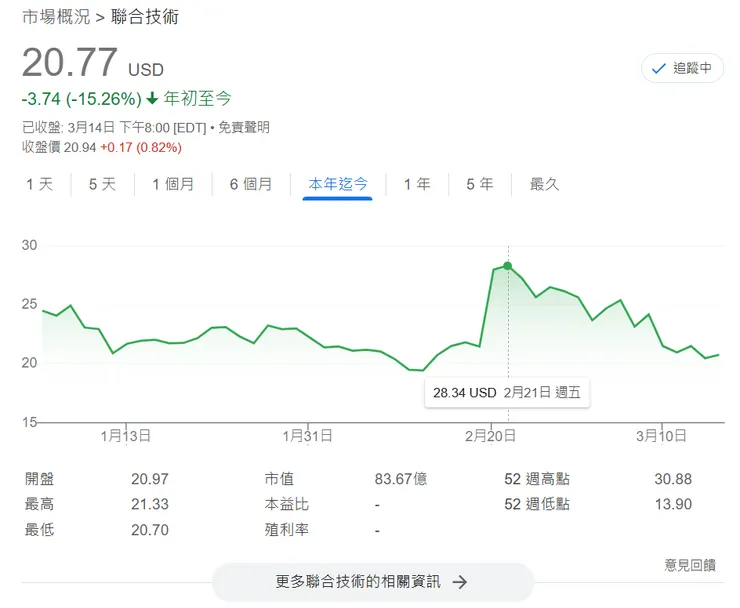740x608 pixels.
Task: Open the 市場概況 breadcrumb link
Action: 56,17
